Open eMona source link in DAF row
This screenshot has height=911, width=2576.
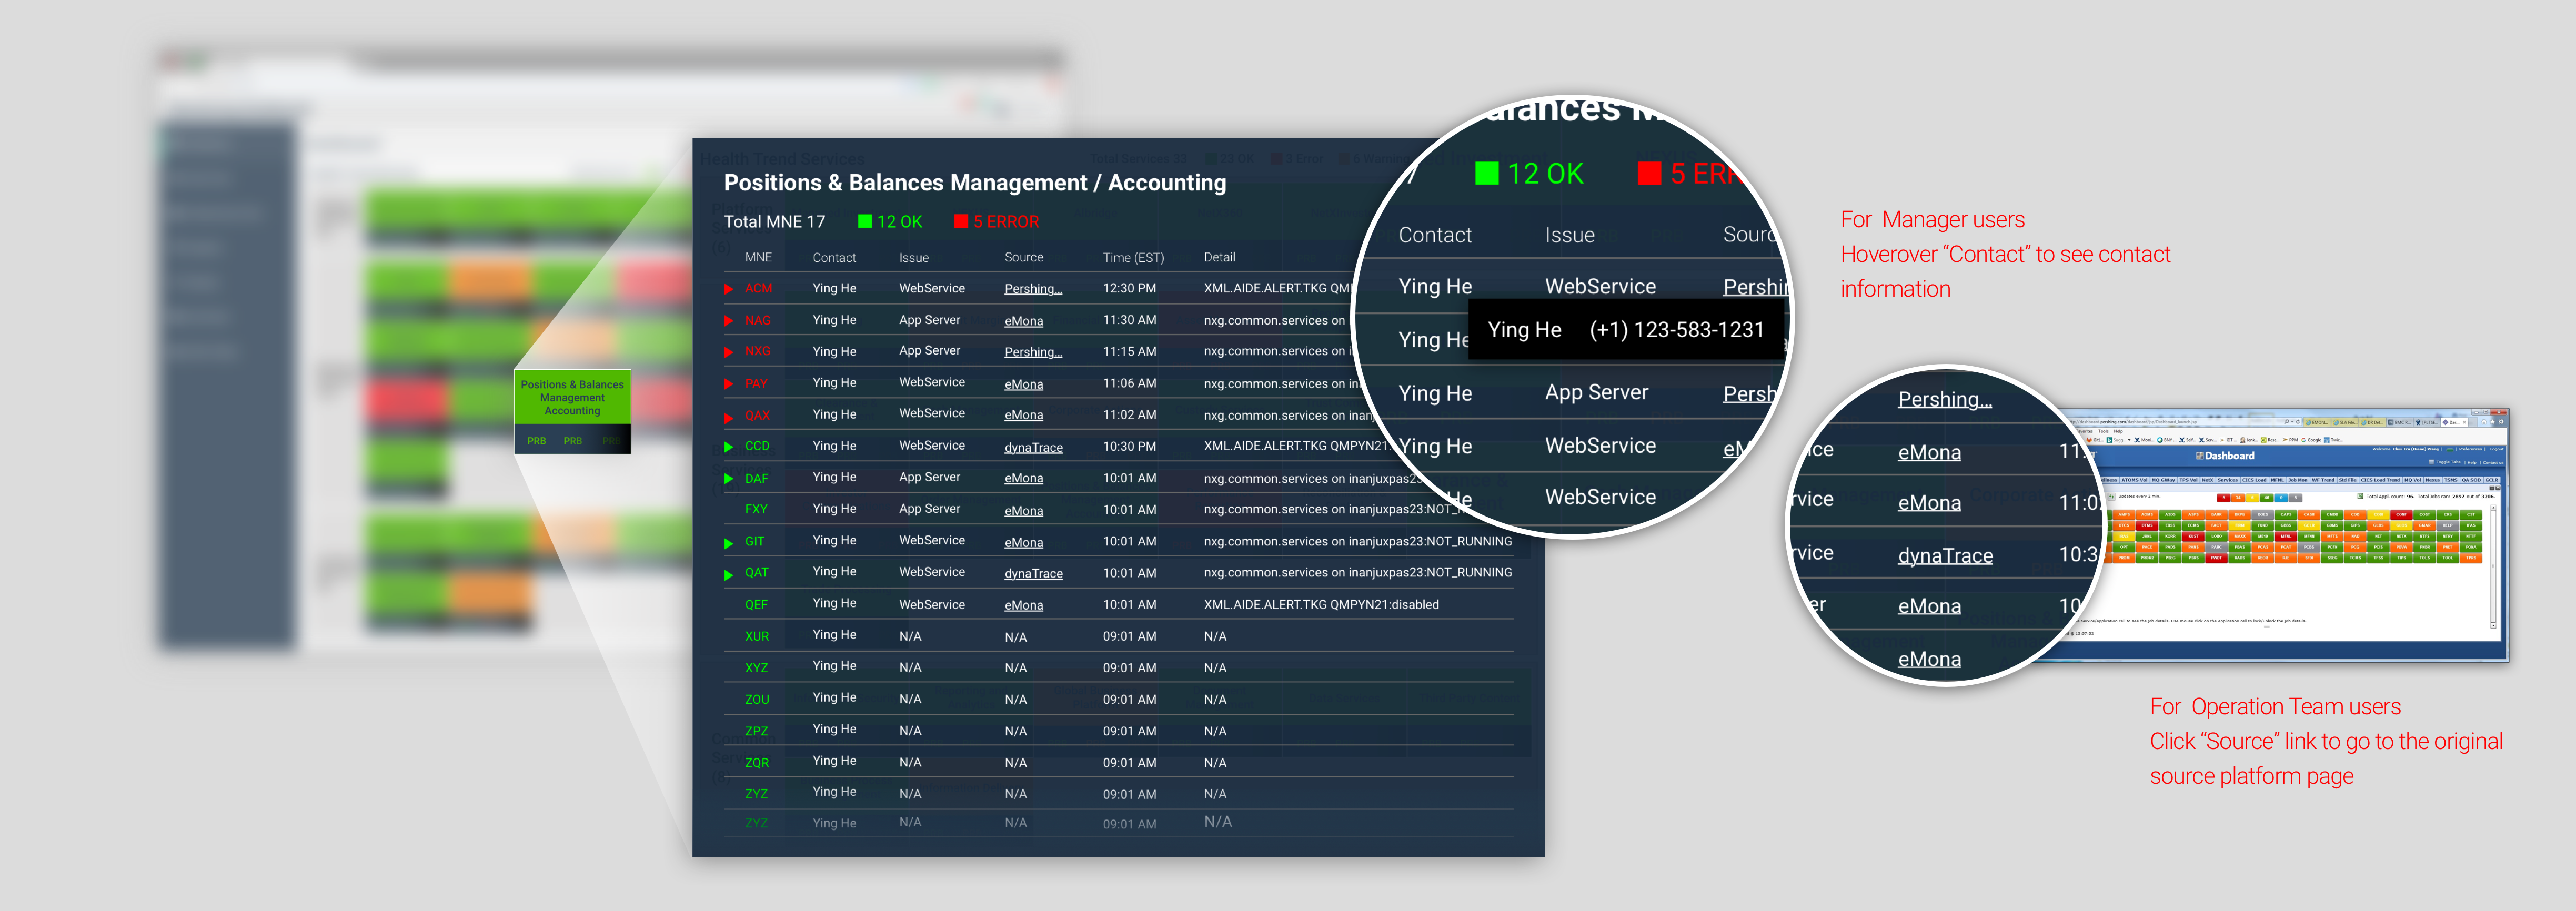coord(1023,479)
